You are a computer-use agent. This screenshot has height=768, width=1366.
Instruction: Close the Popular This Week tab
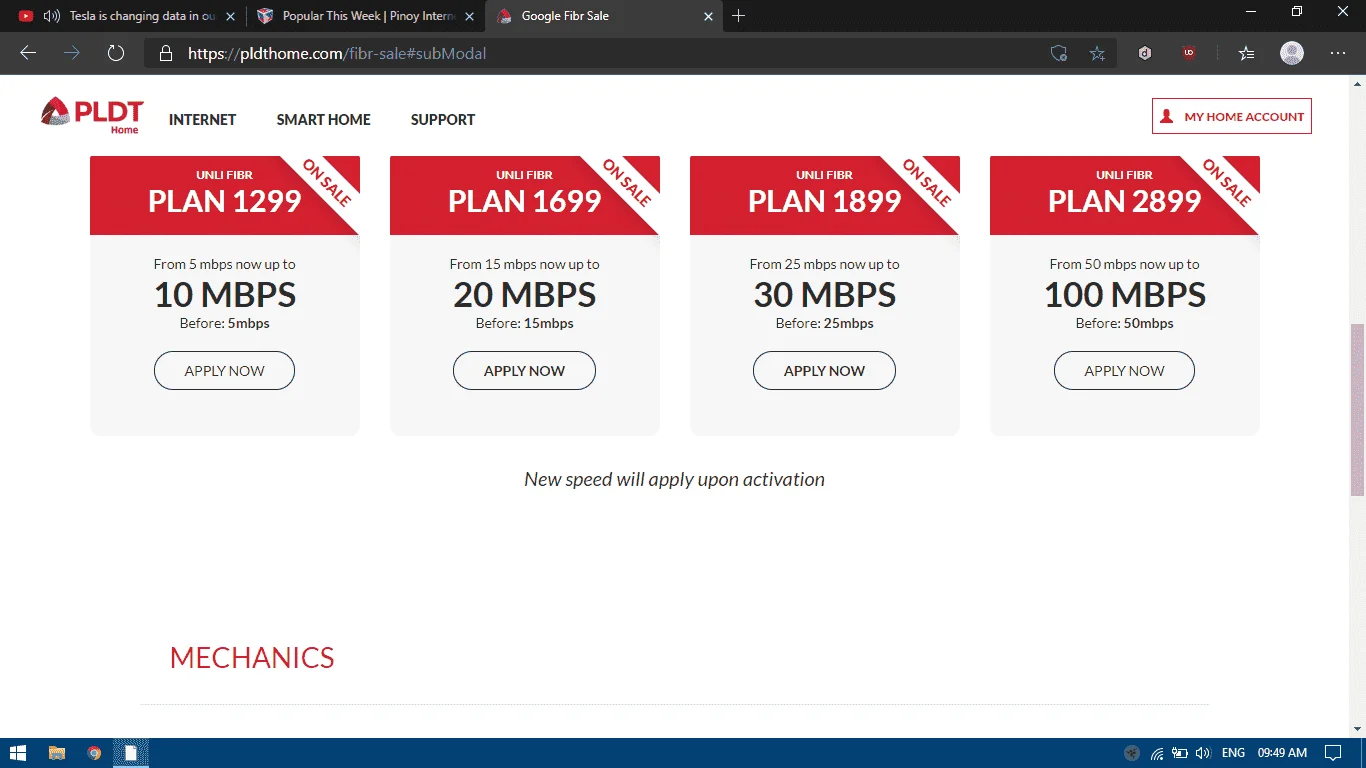click(471, 16)
